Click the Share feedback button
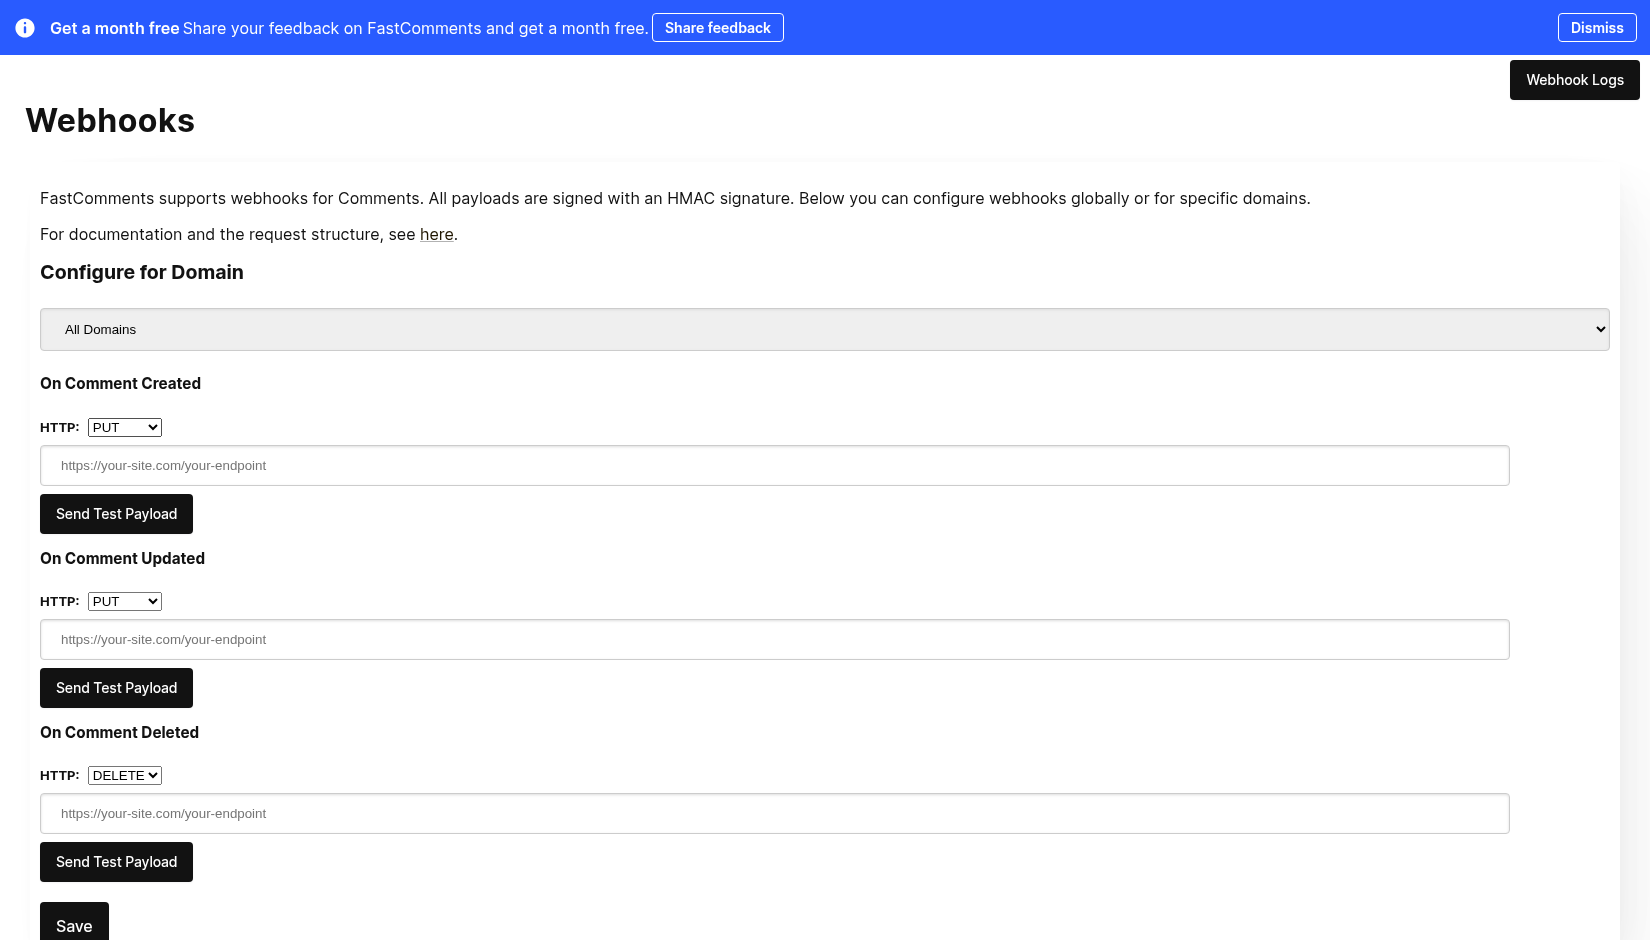 [718, 28]
